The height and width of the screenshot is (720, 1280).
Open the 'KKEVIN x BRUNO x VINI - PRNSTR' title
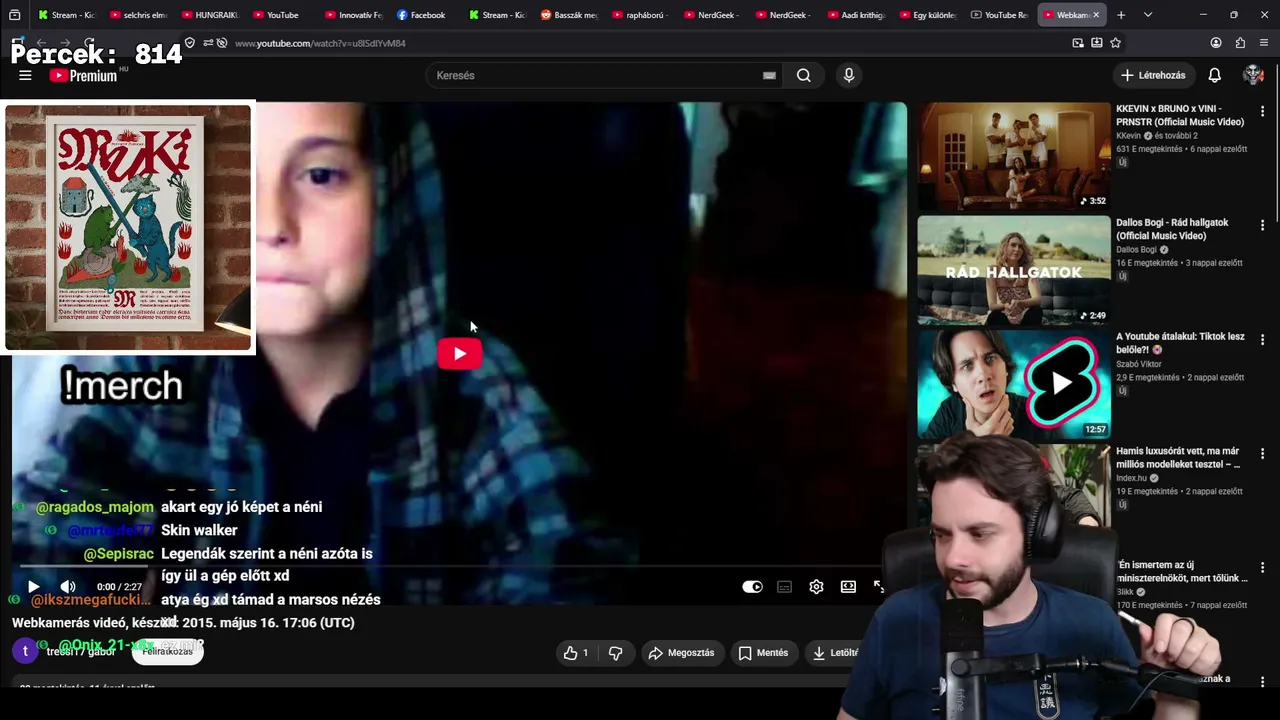point(1180,115)
